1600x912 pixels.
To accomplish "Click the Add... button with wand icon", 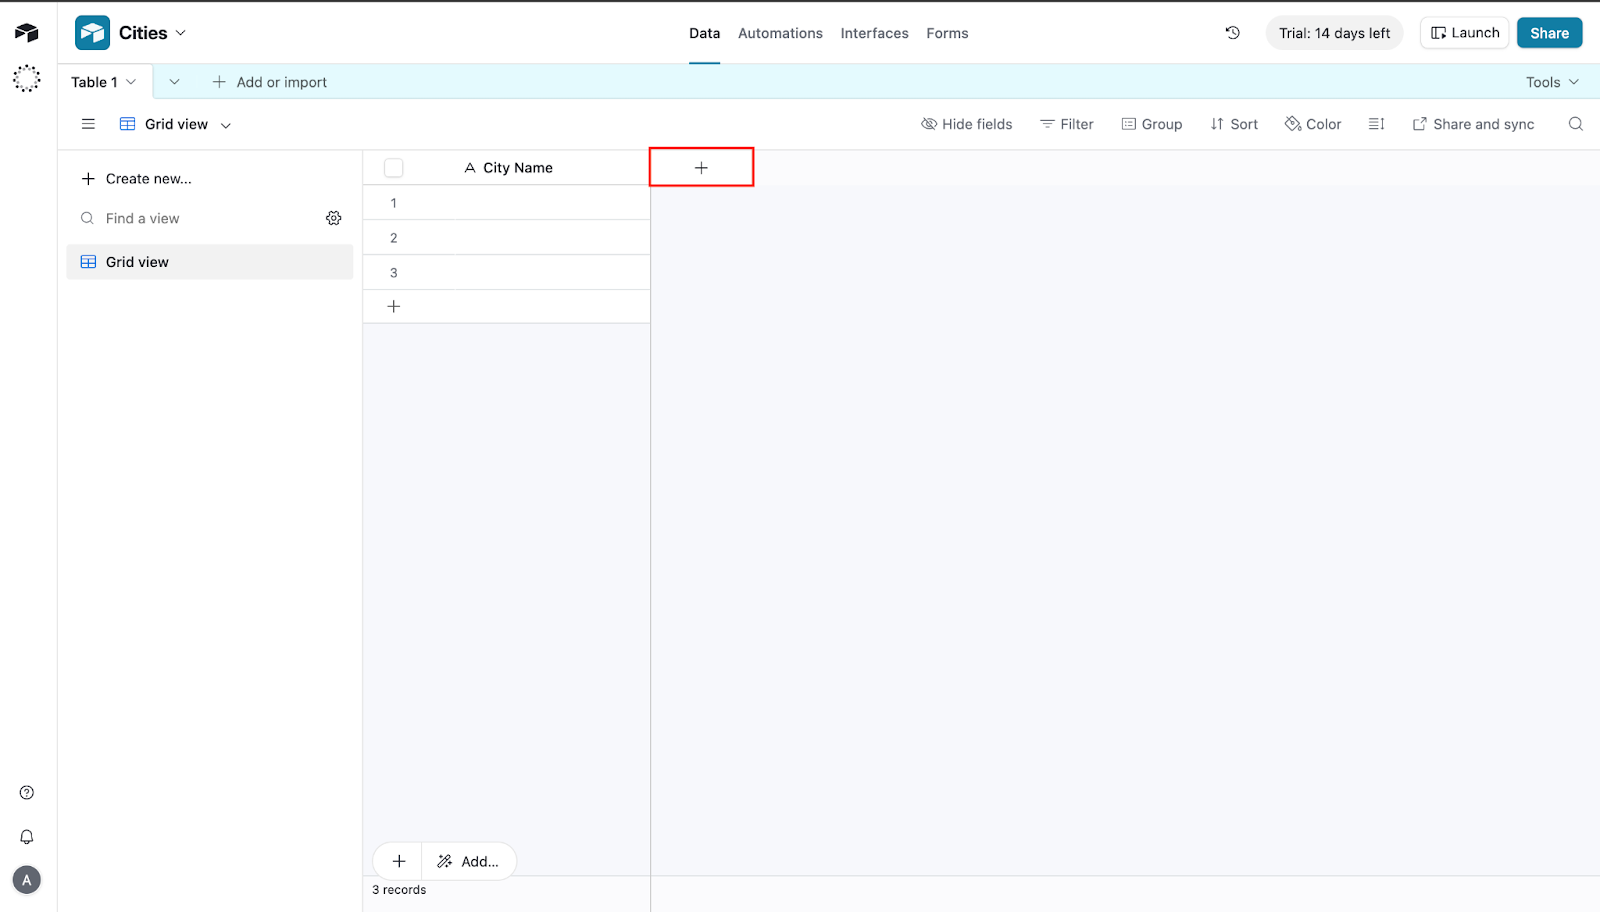I will point(468,861).
